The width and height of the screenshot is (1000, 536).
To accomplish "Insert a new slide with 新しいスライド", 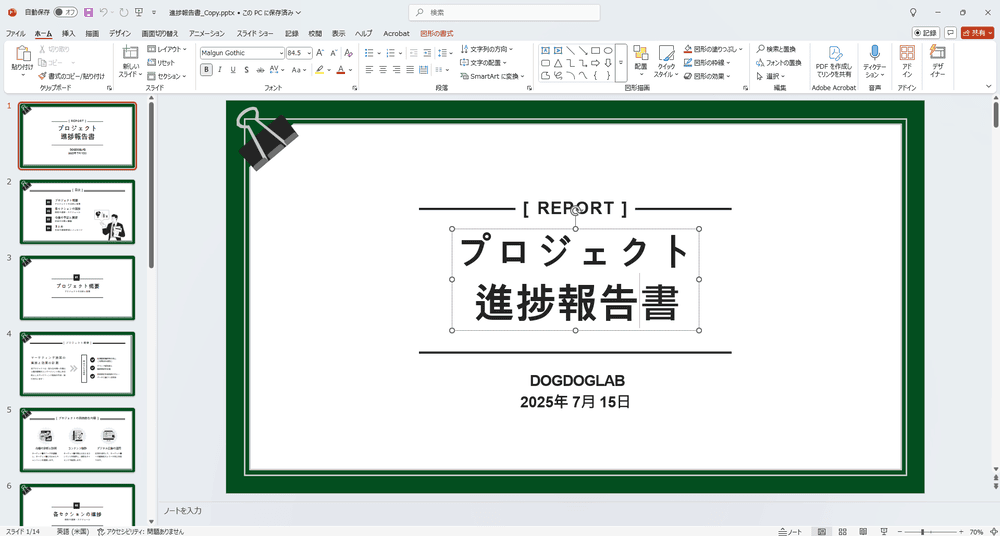I will tap(130, 62).
